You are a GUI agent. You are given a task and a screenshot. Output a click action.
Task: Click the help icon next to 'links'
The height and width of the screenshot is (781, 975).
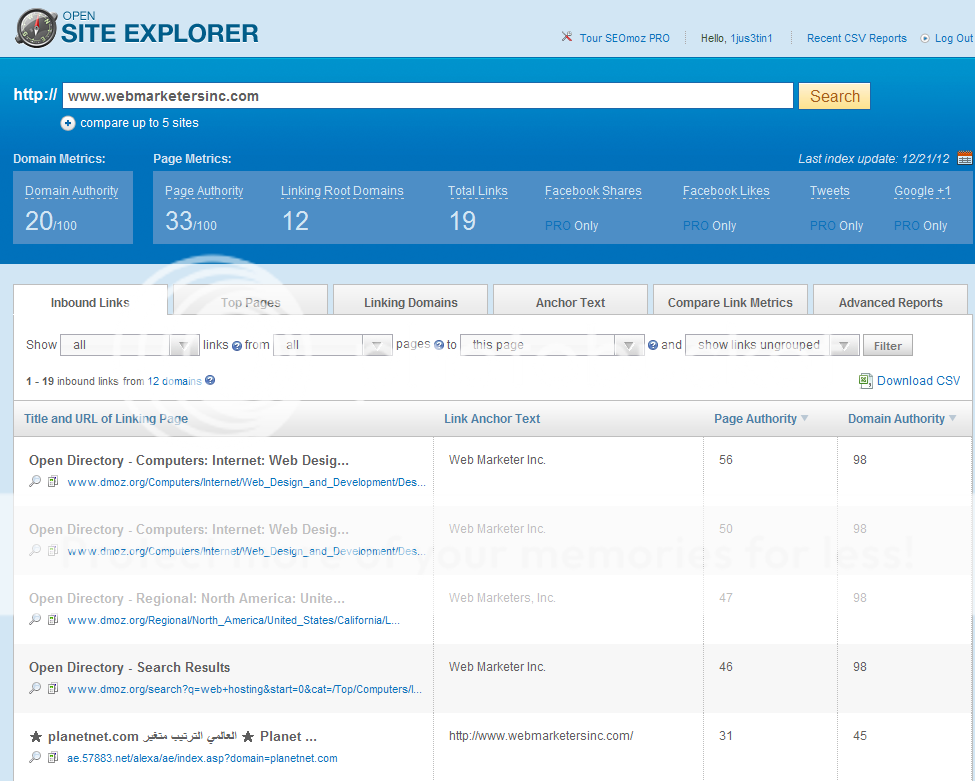(237, 346)
